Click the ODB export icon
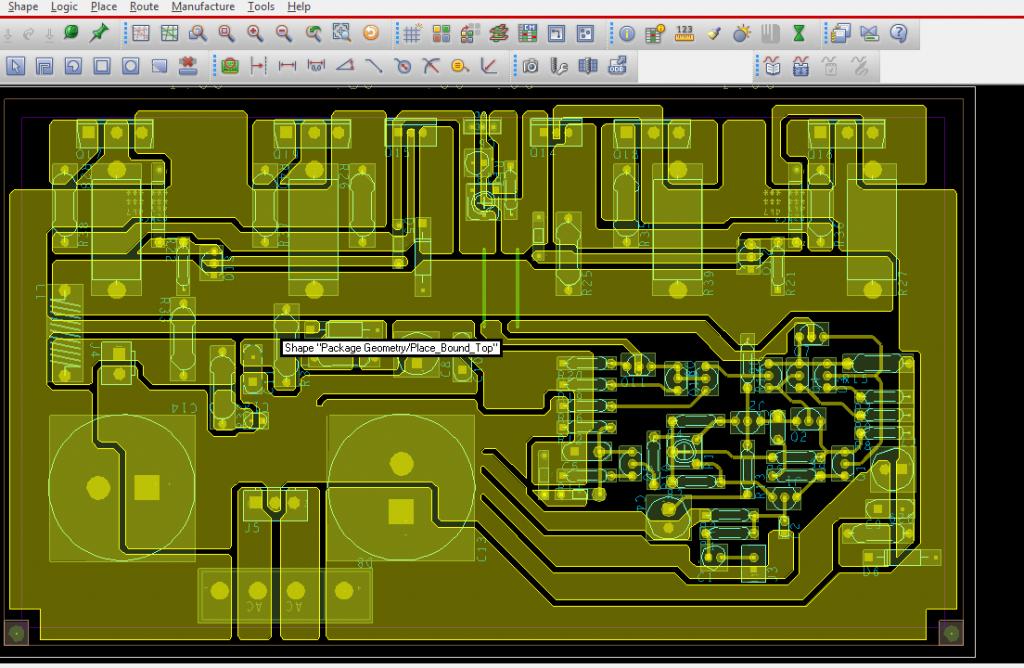Screen dimensions: 1024x668 (x=617, y=66)
